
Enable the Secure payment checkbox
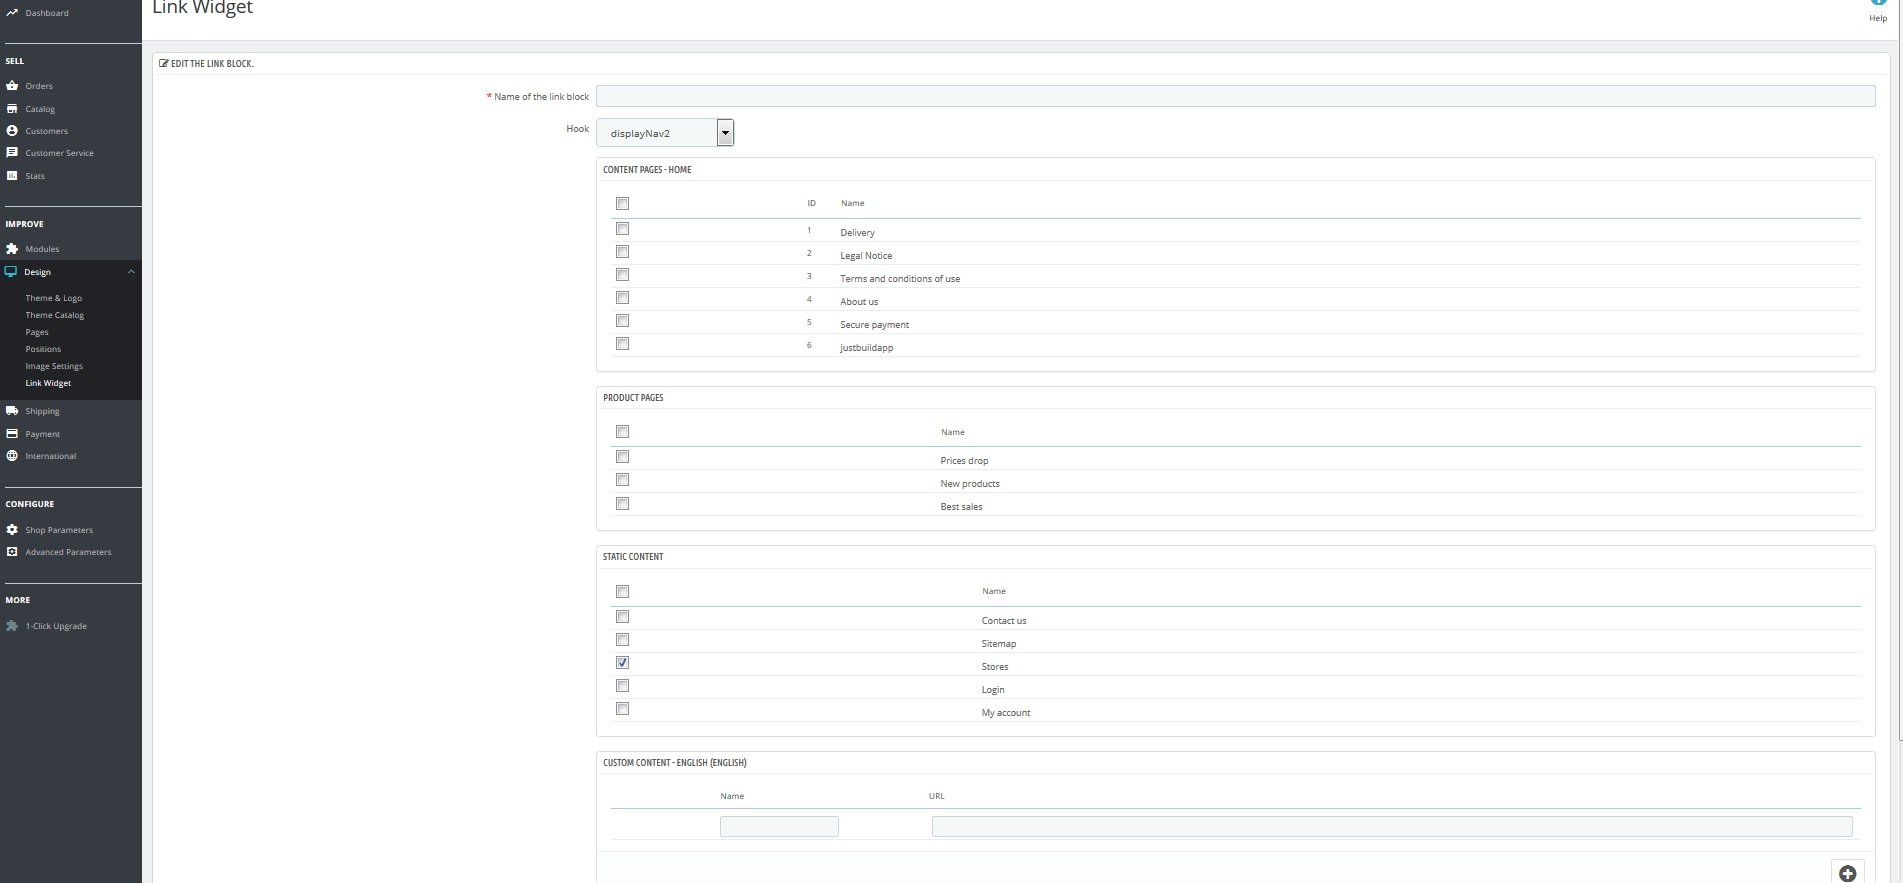pos(622,321)
